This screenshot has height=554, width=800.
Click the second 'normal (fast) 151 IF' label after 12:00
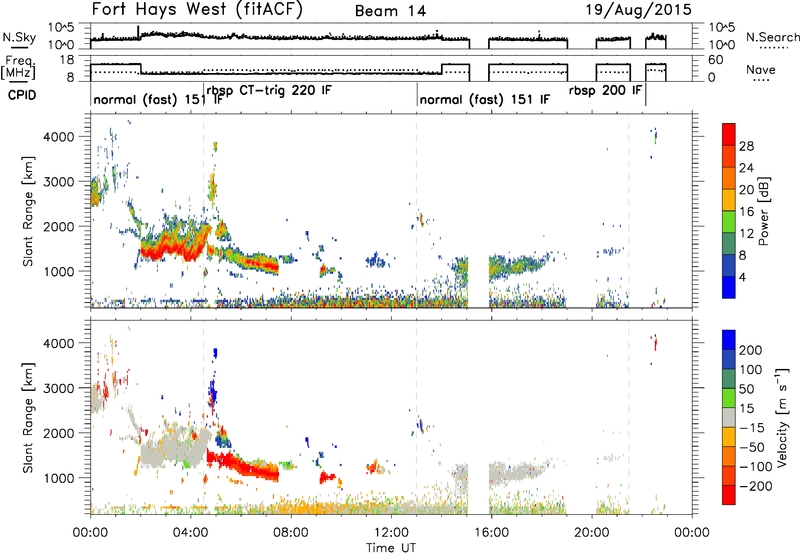point(485,100)
